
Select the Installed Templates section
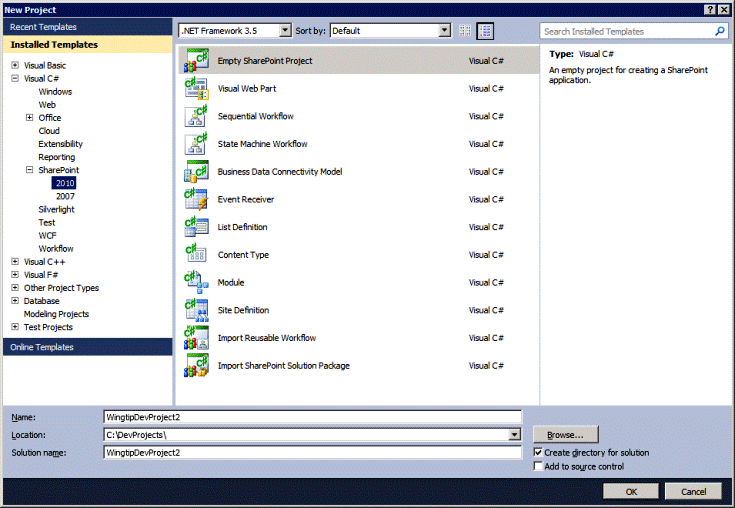click(88, 45)
